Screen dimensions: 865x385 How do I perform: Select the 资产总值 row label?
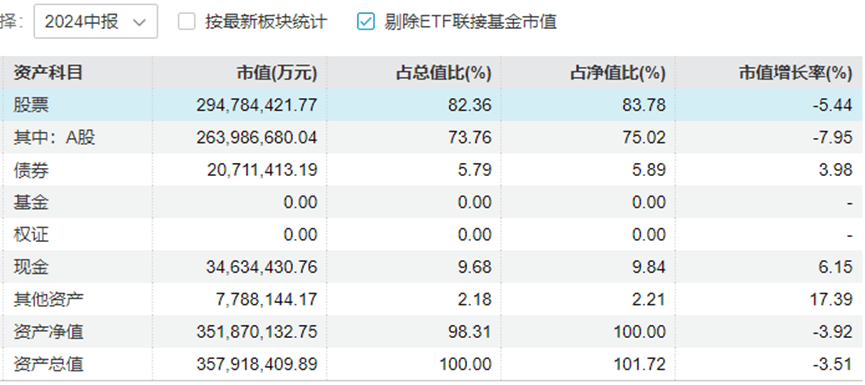pyautogui.click(x=48, y=365)
